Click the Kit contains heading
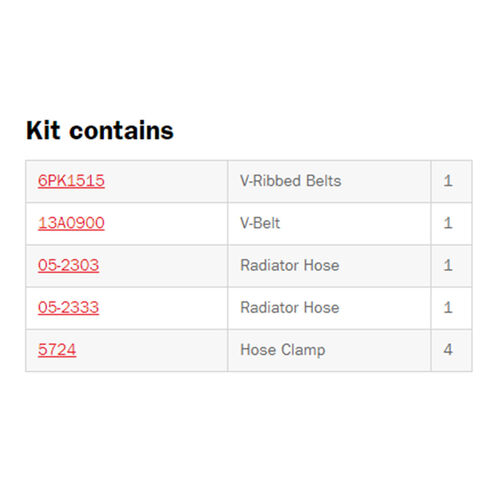 click(x=100, y=130)
